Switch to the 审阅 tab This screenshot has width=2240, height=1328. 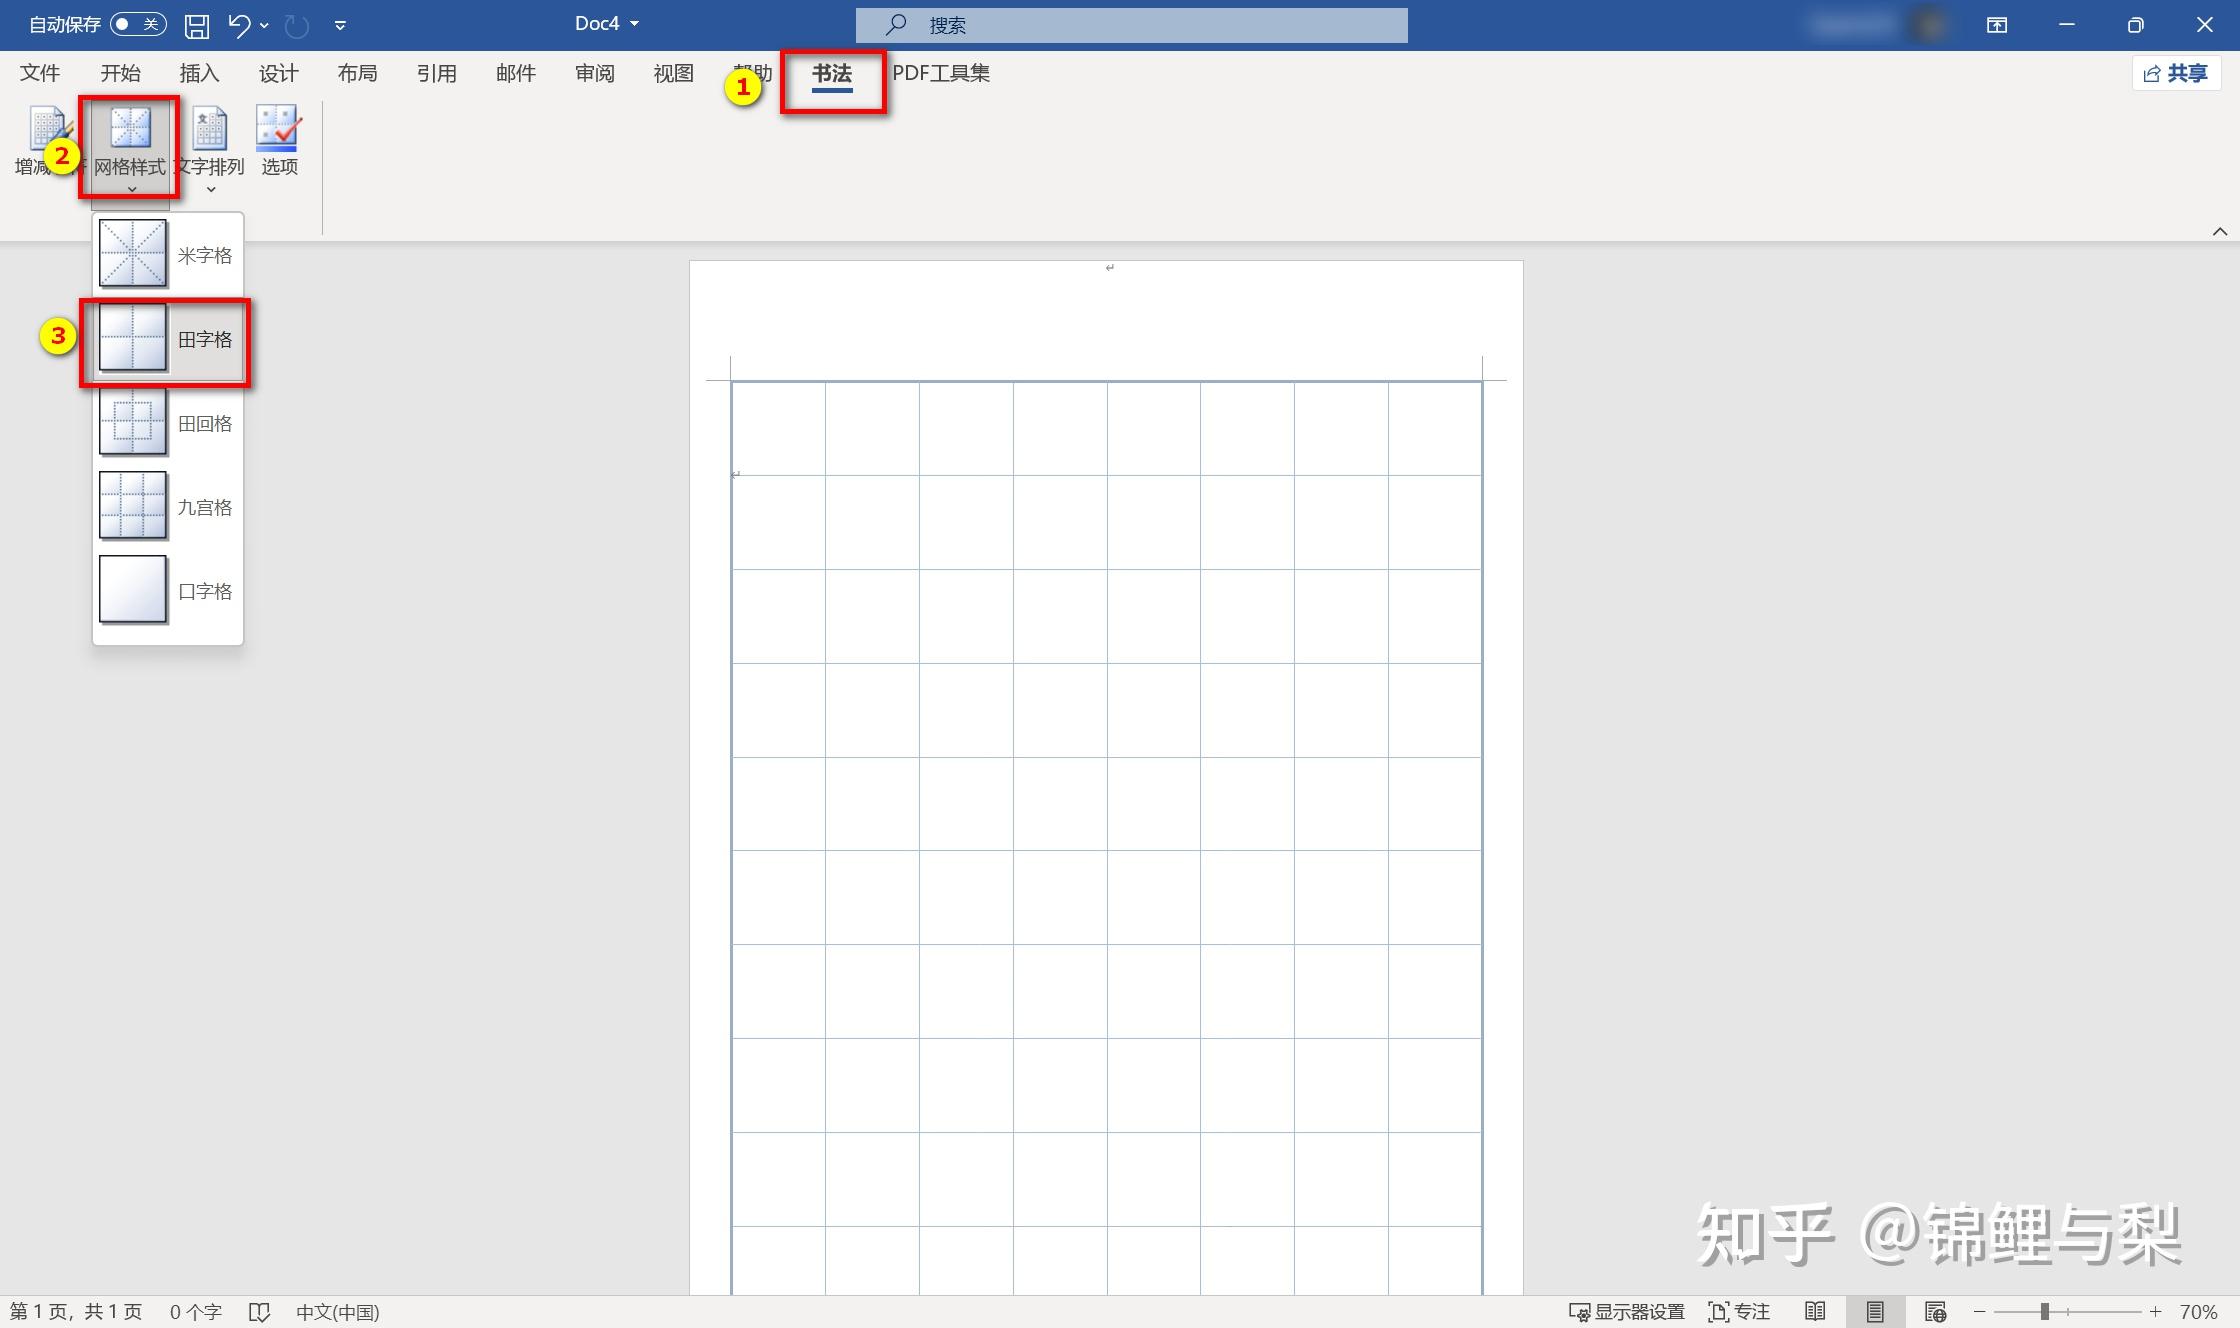click(595, 73)
